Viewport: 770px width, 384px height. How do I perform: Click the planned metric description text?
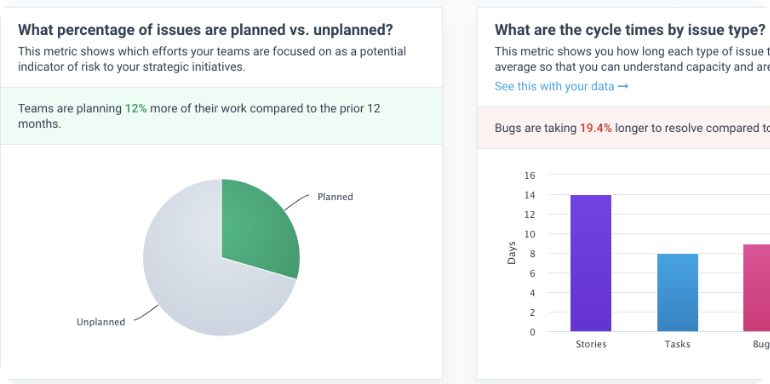[x=212, y=59]
